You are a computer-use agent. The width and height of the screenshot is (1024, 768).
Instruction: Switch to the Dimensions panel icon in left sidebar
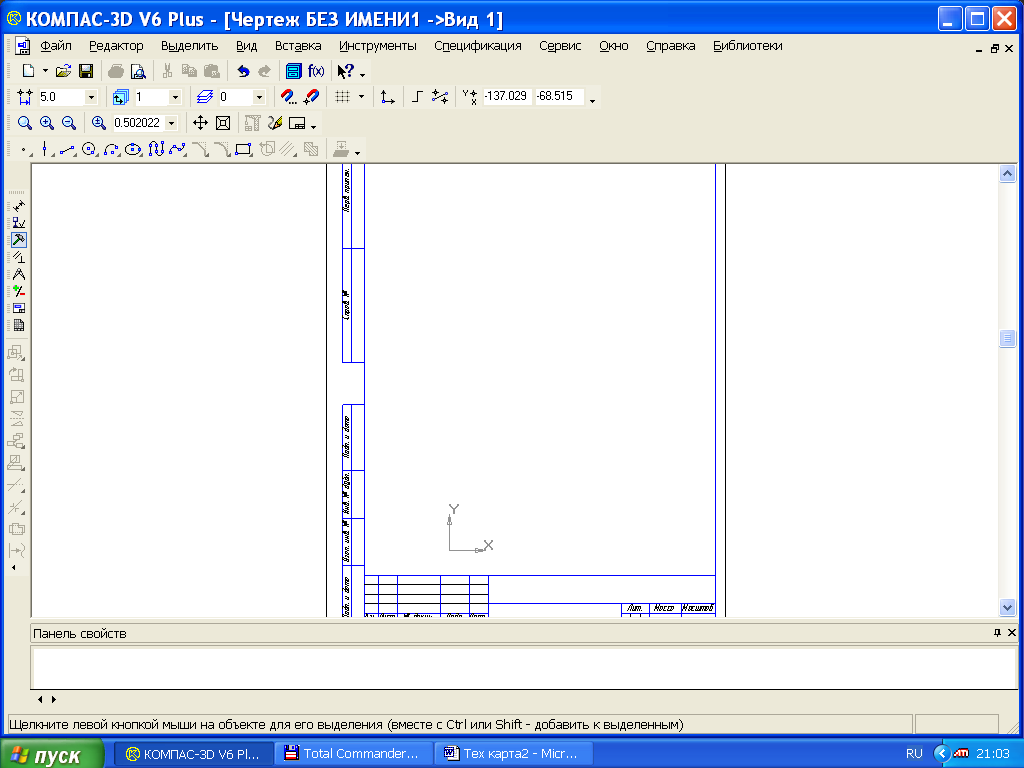(x=19, y=206)
